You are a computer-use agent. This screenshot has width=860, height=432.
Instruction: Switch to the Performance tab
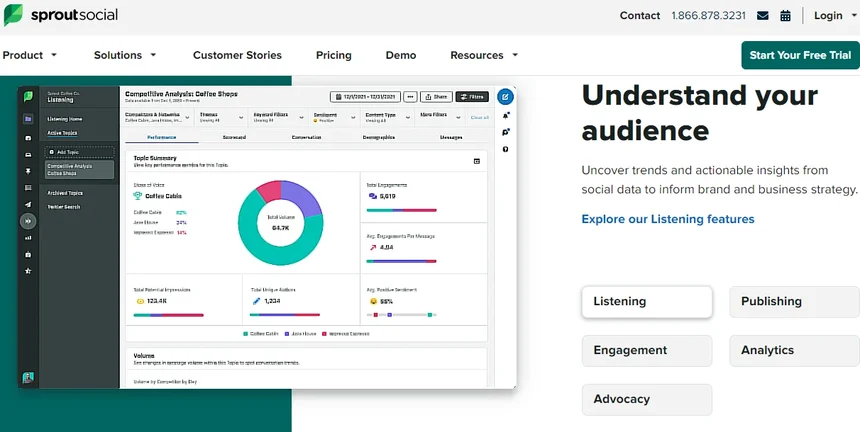(x=162, y=137)
